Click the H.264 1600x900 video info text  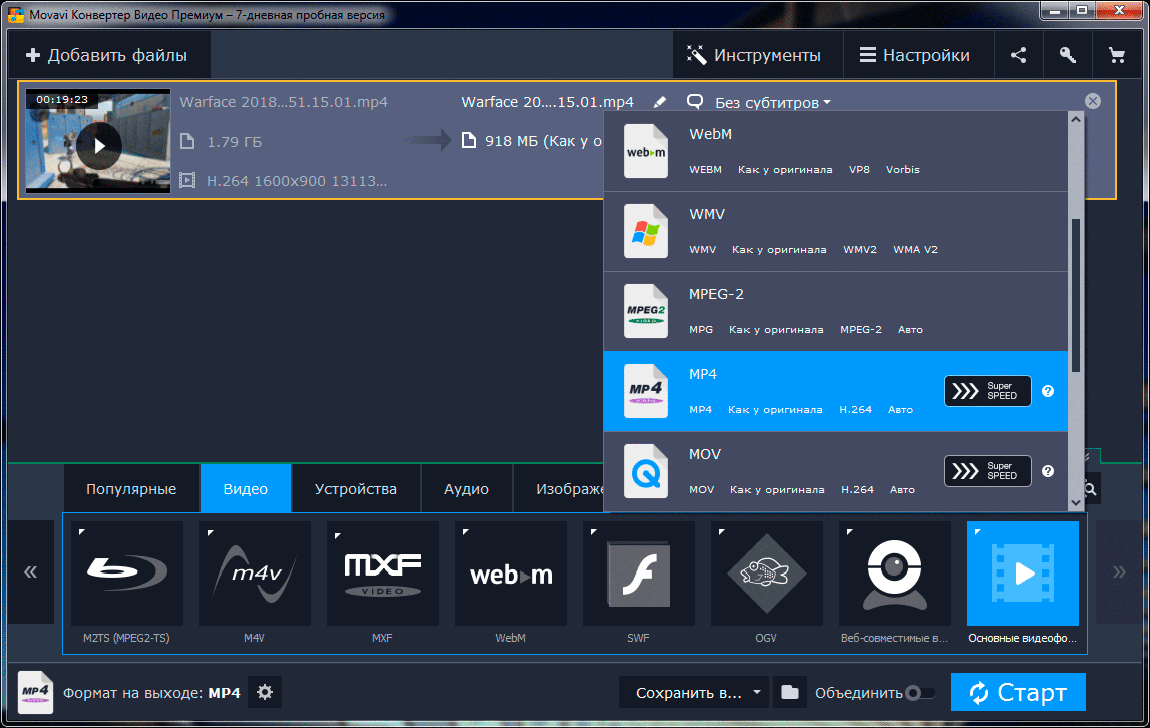[296, 180]
